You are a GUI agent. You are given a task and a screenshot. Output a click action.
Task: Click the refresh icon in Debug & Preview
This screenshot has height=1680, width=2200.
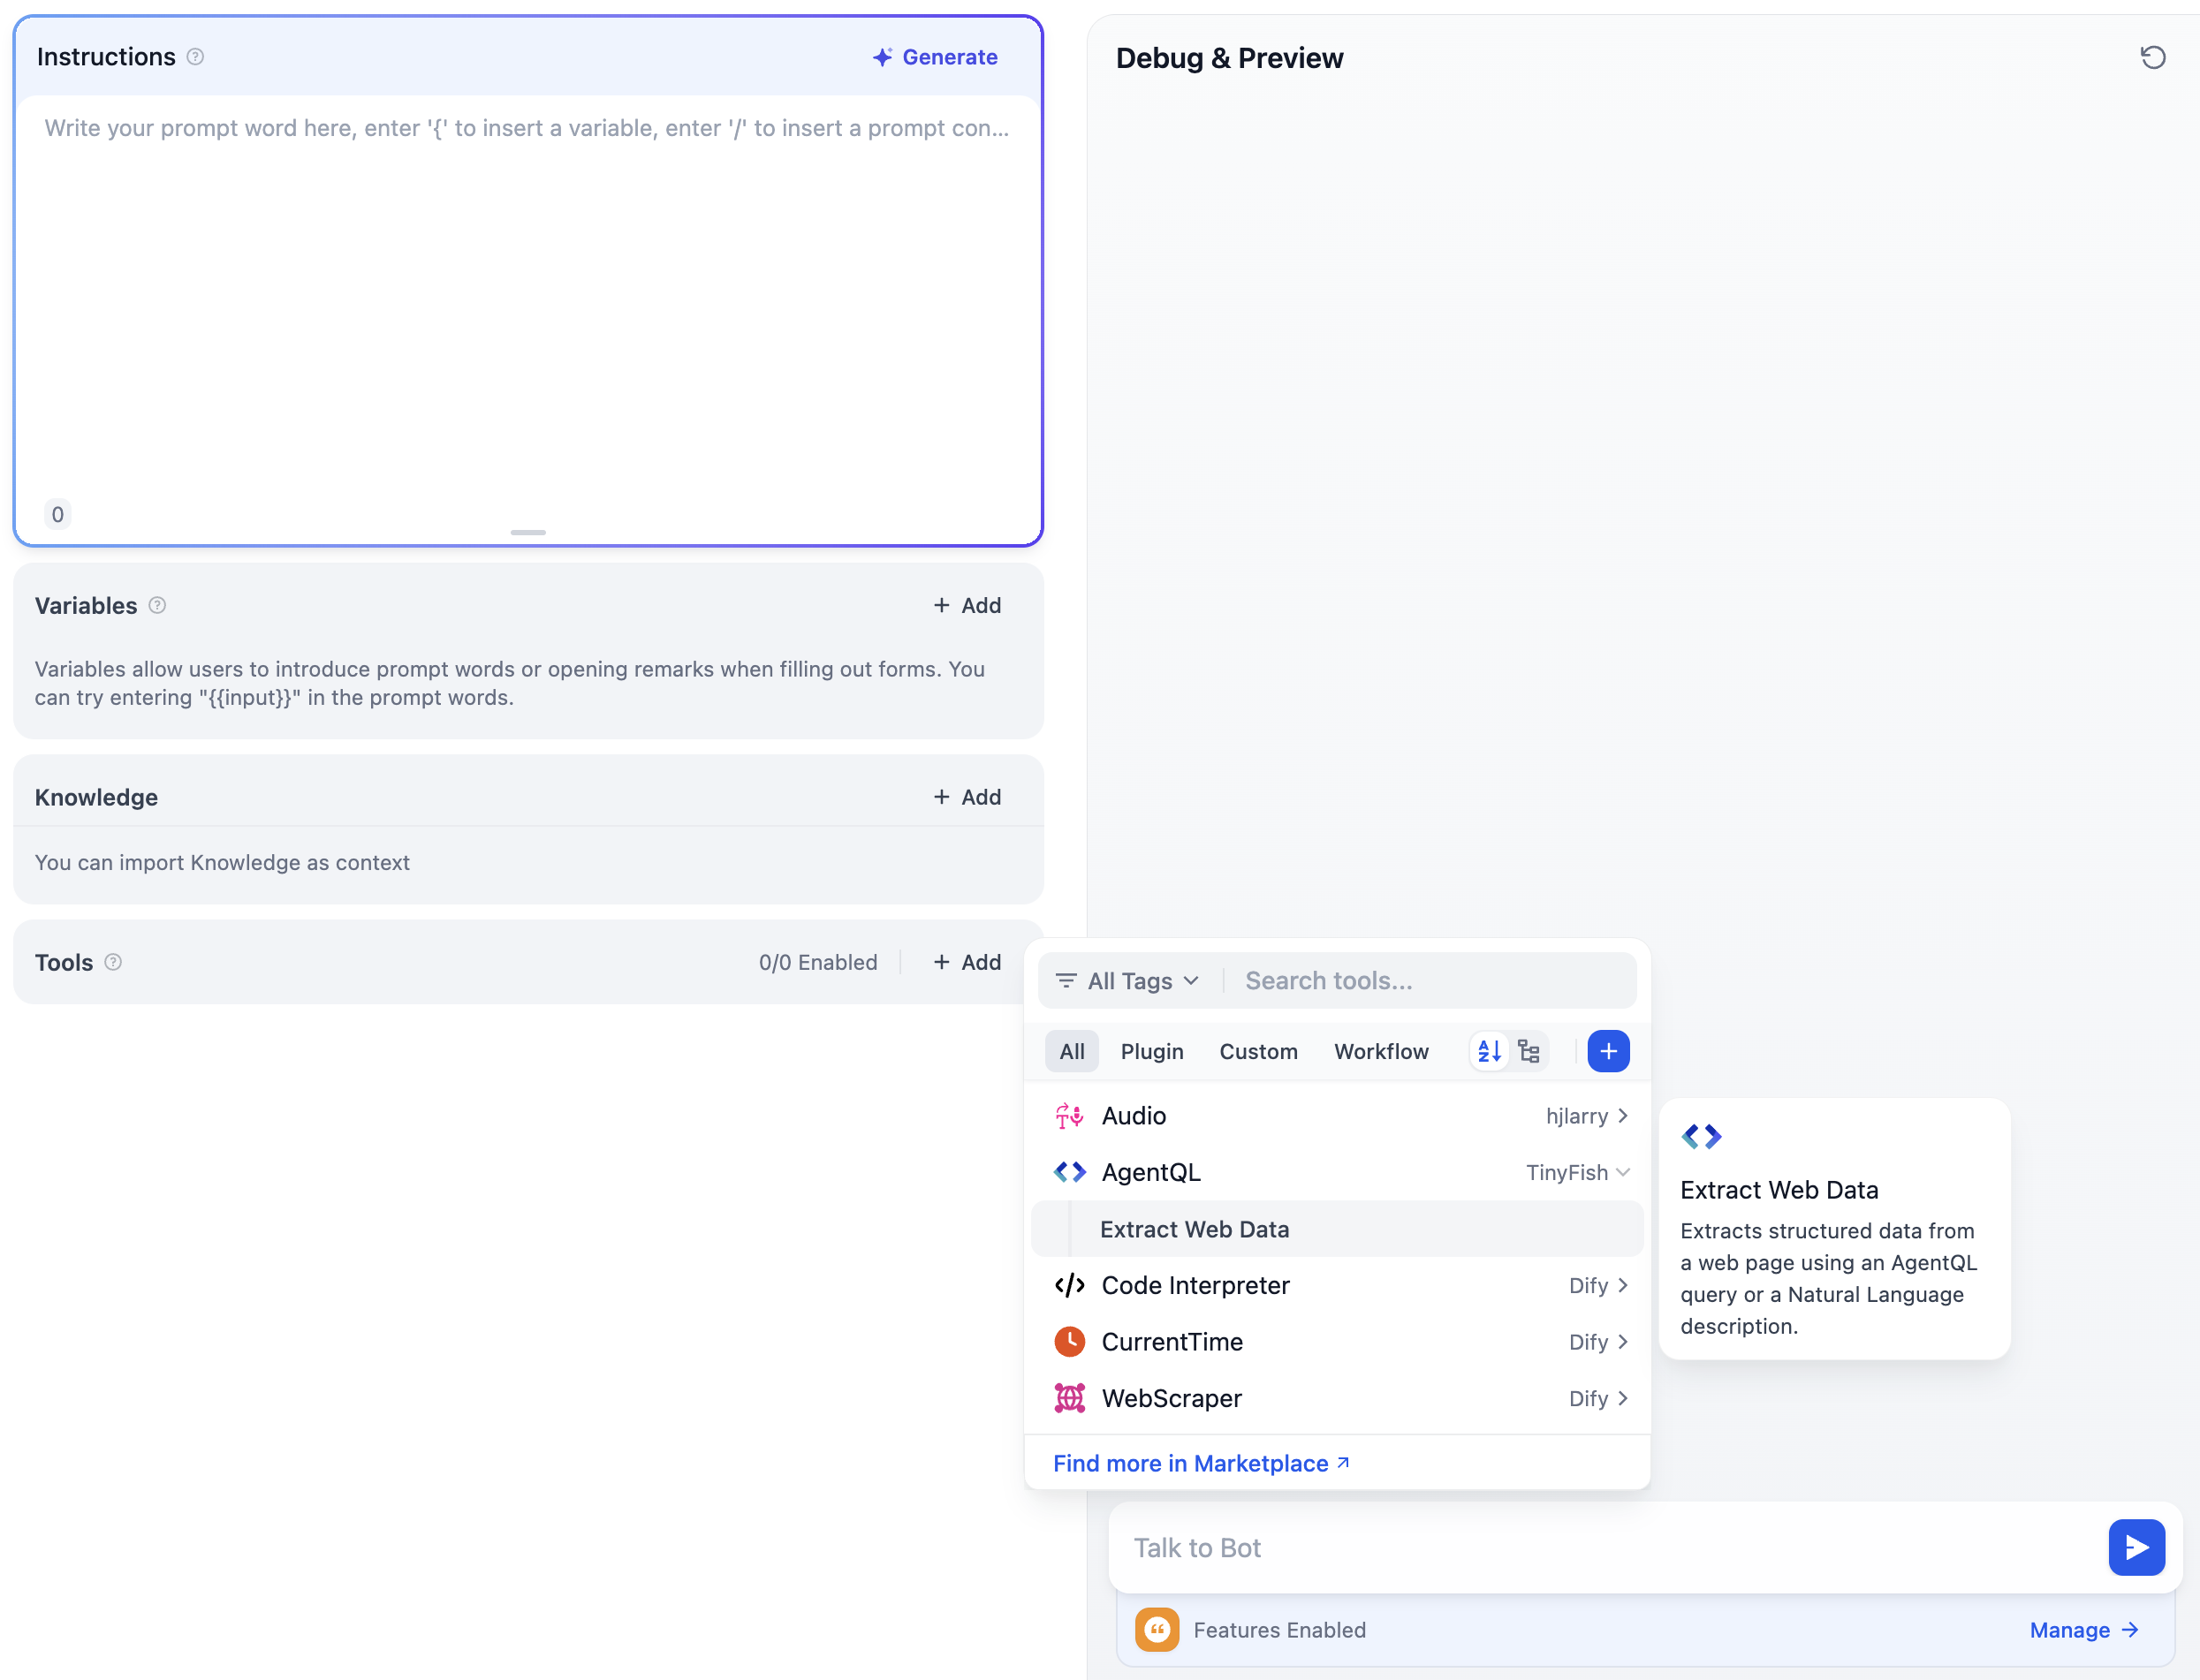2152,58
